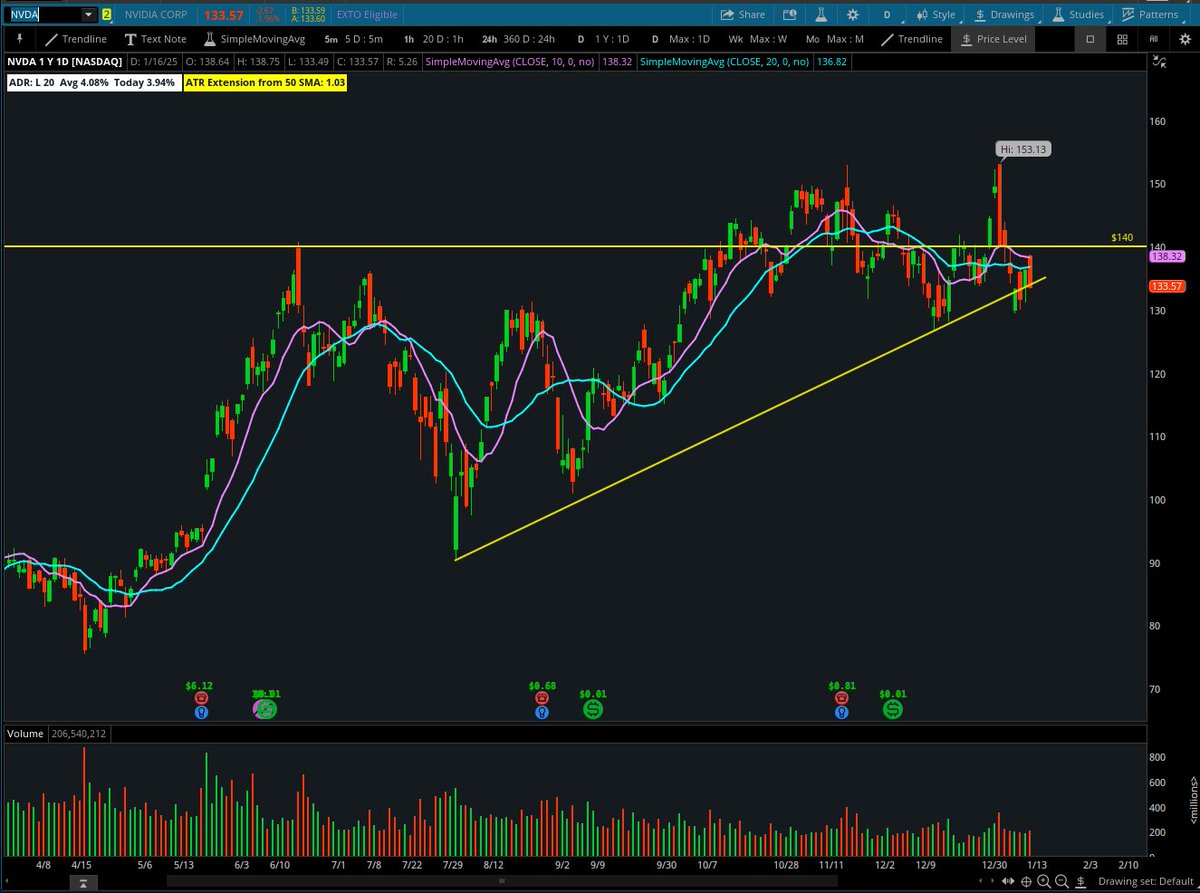Select the pointer cursor tool

18,40
